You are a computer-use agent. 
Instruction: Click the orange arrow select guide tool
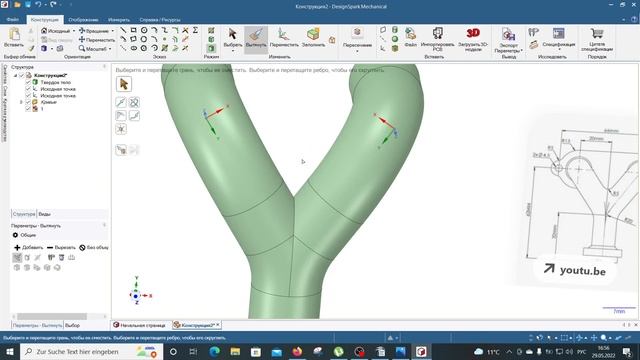[x=124, y=84]
